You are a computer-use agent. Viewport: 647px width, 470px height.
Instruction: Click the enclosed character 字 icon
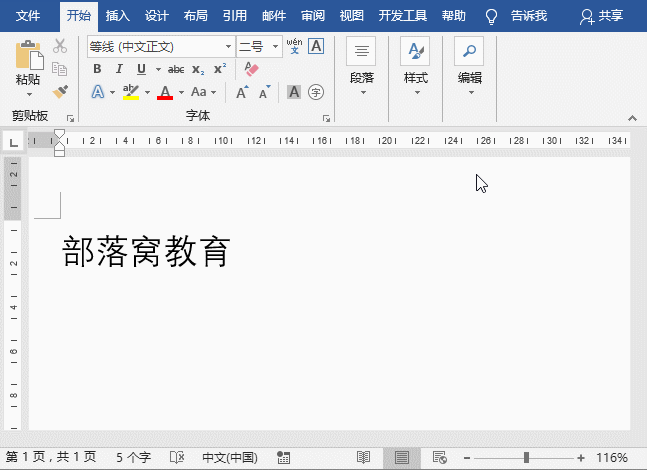tap(316, 92)
